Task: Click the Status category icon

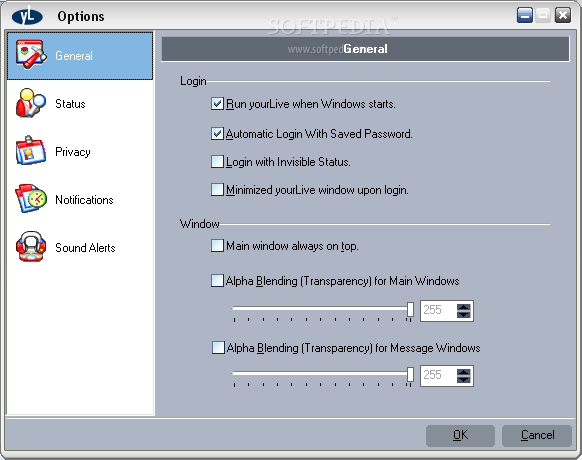Action: [31, 103]
